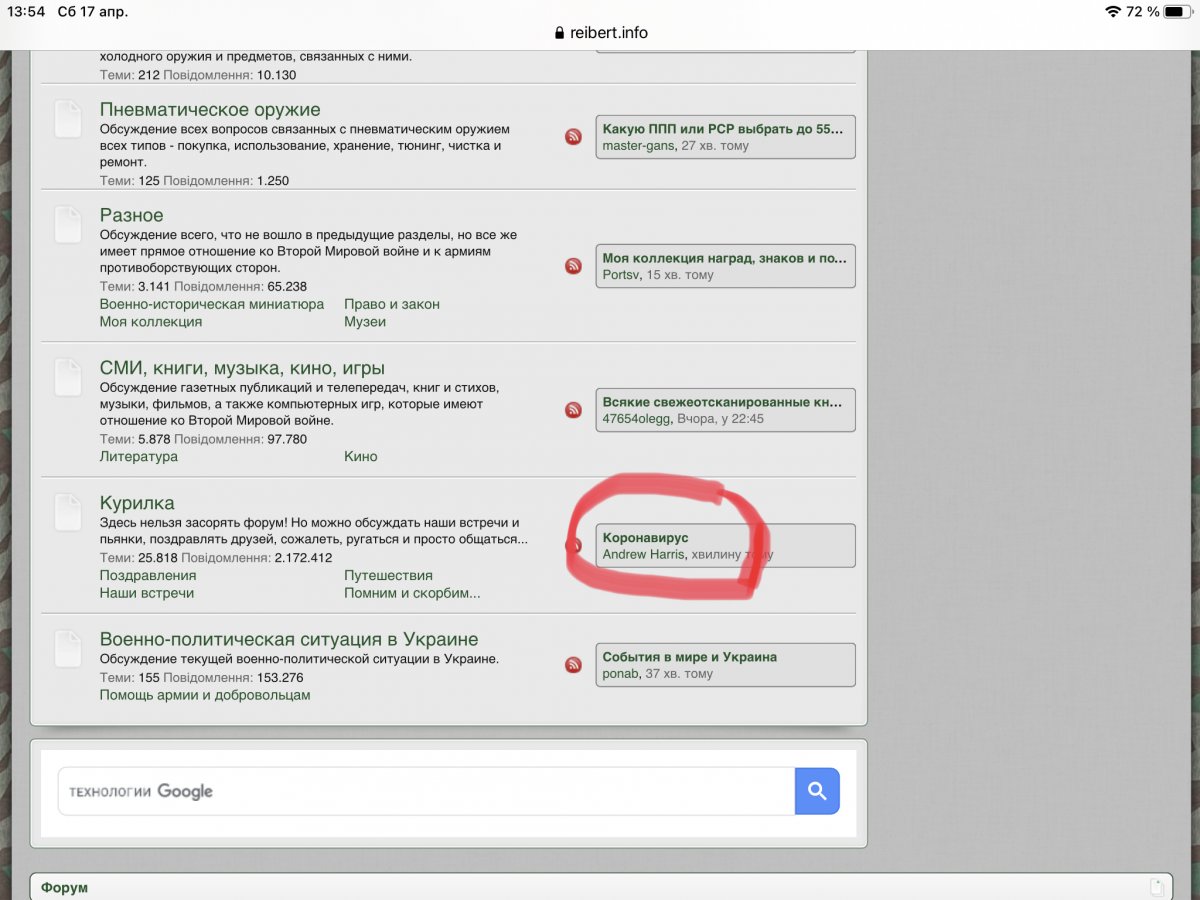Tap the 13:54 clock in status bar
Screen dimensions: 1200x900
click(x=28, y=12)
